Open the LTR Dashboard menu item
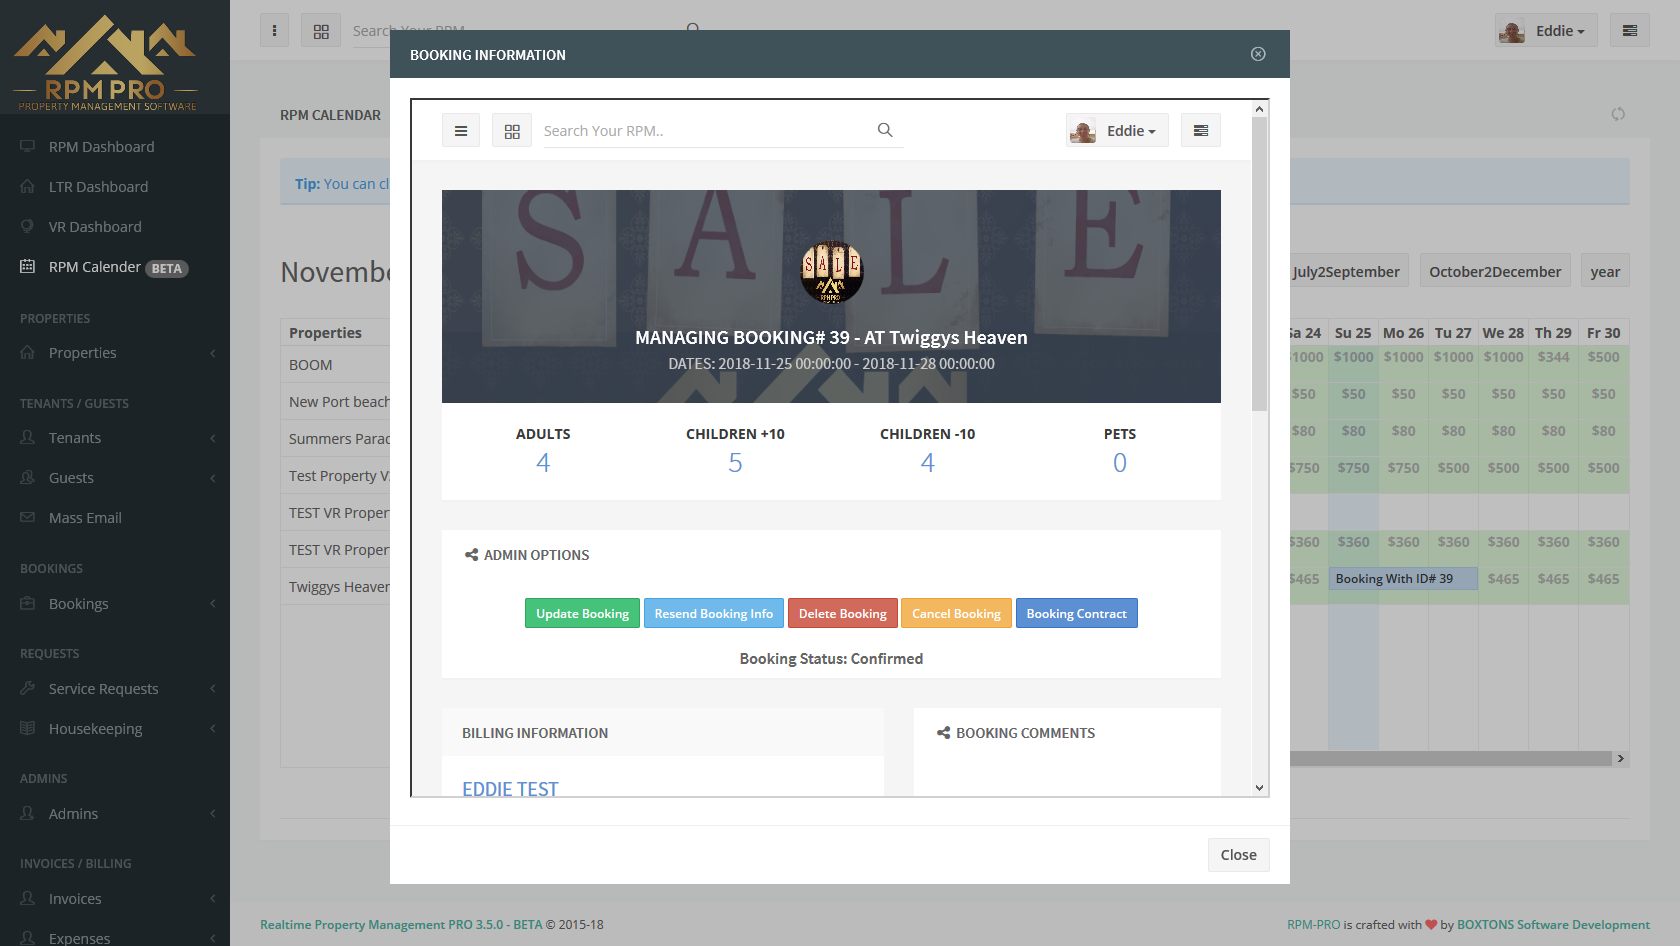This screenshot has width=1680, height=946. click(x=115, y=187)
